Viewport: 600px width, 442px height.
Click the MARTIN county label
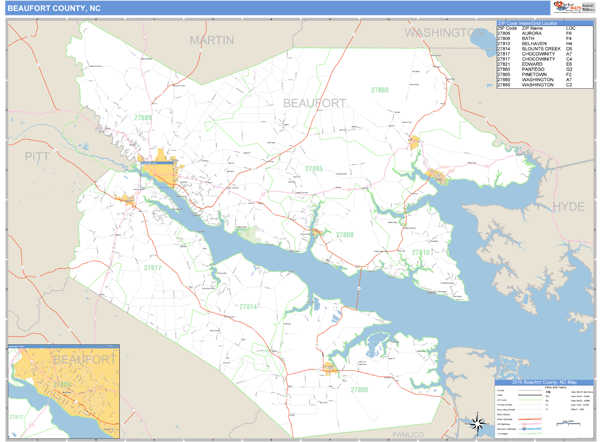212,40
